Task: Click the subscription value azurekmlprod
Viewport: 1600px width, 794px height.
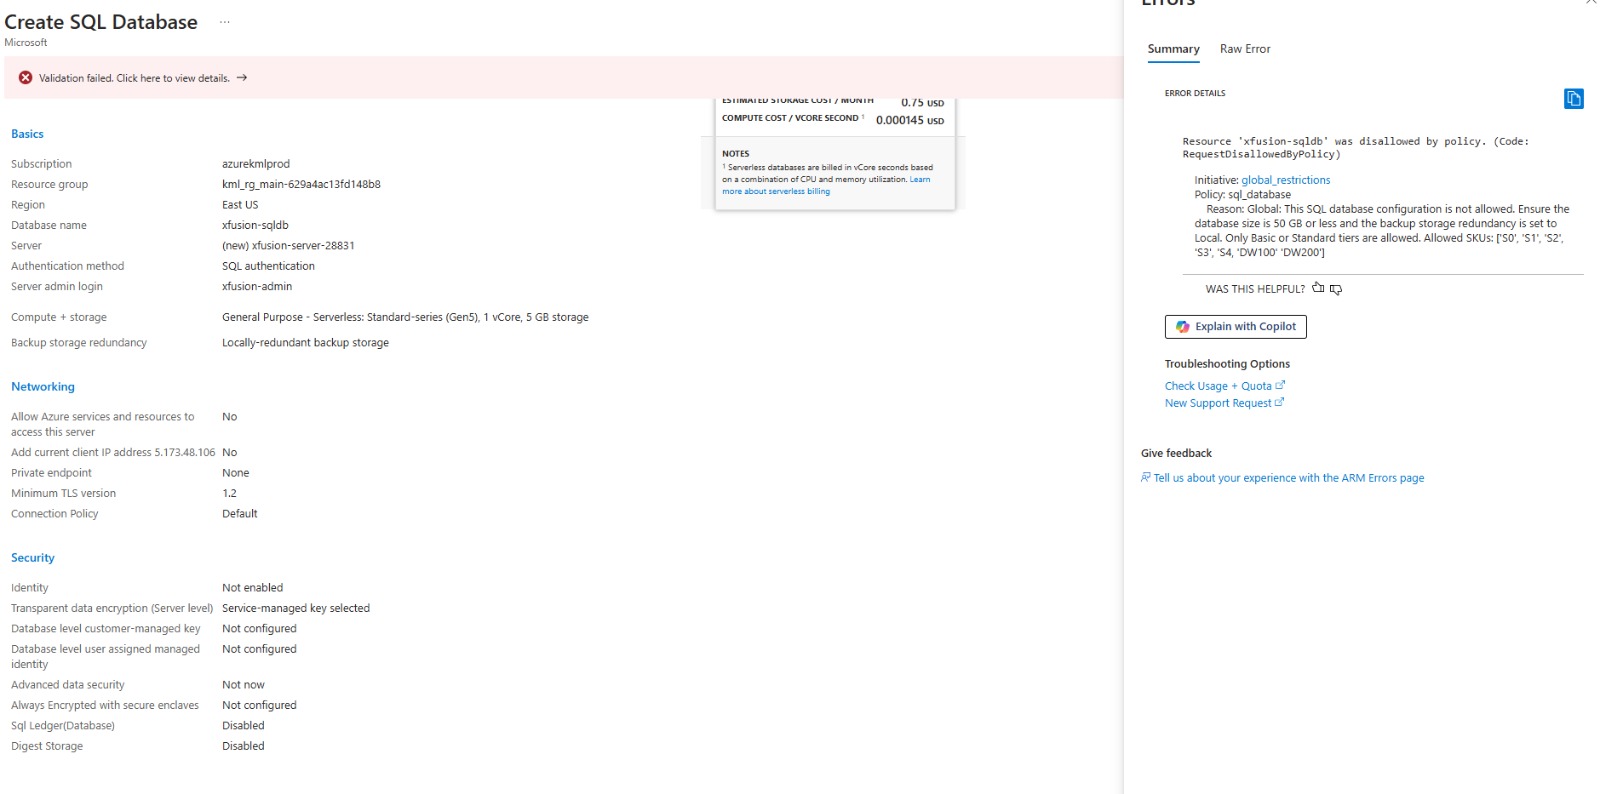Action: tap(256, 164)
